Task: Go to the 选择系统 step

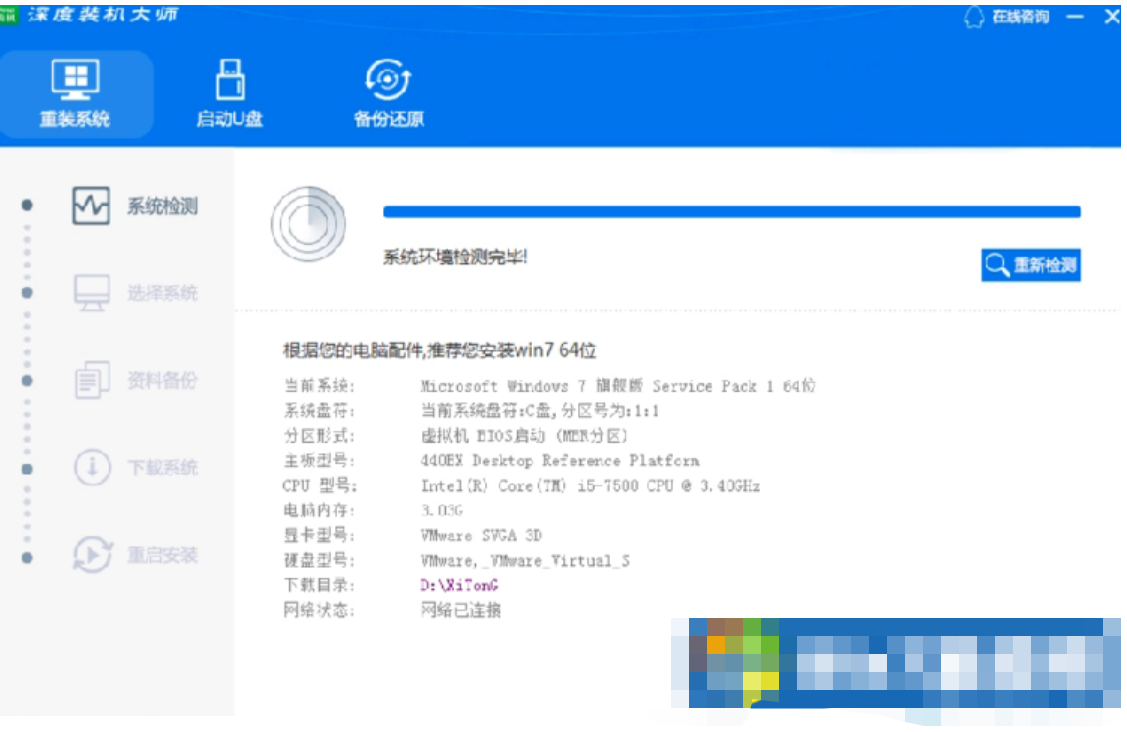Action: 162,293
